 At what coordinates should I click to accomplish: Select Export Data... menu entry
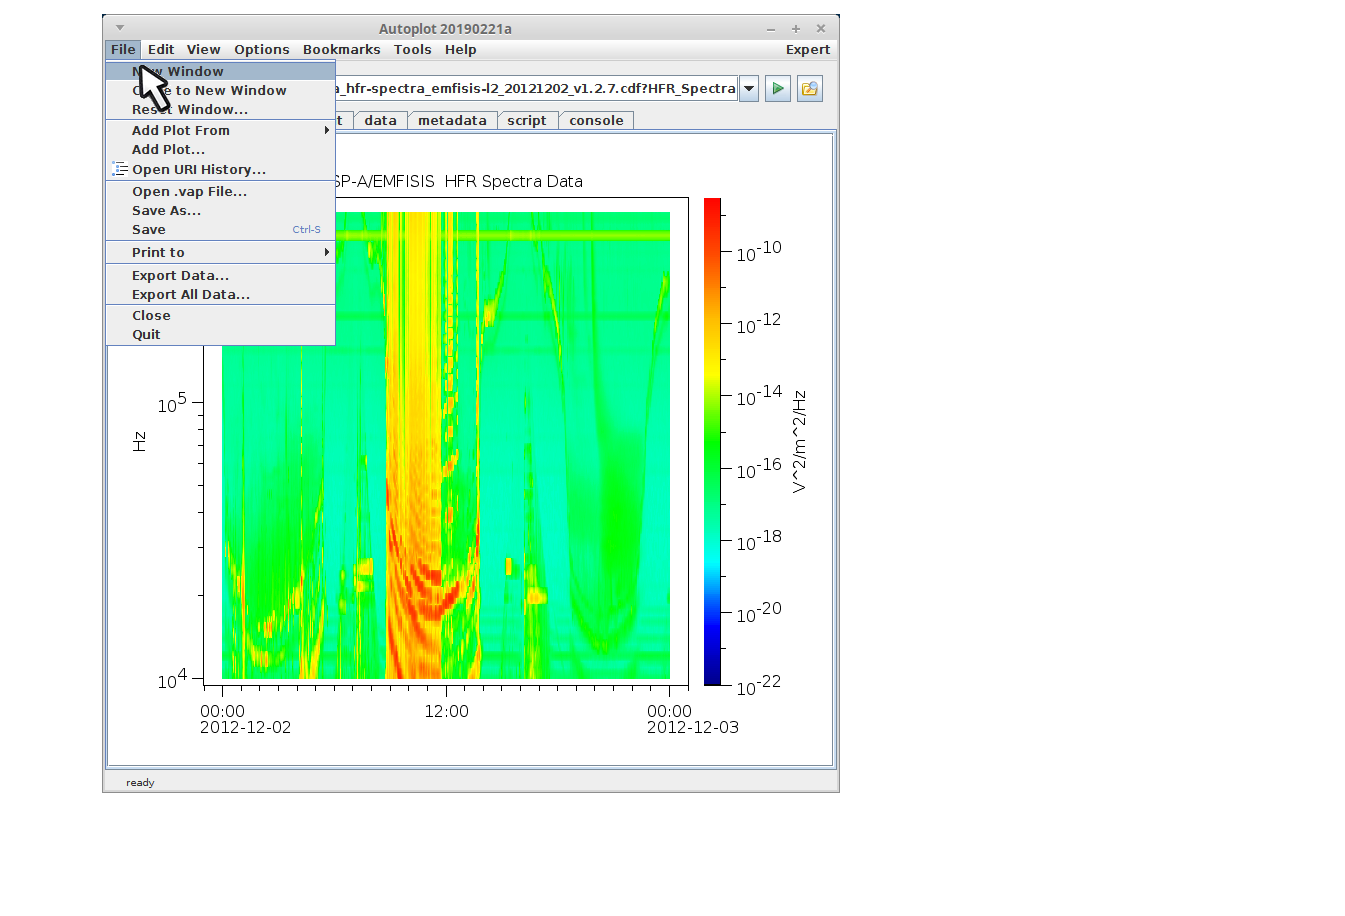[180, 276]
